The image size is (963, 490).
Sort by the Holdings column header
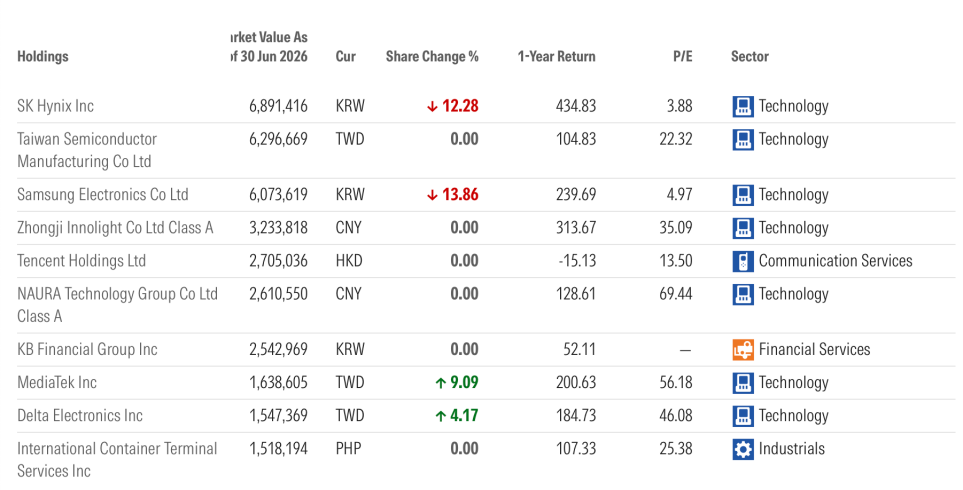click(43, 56)
